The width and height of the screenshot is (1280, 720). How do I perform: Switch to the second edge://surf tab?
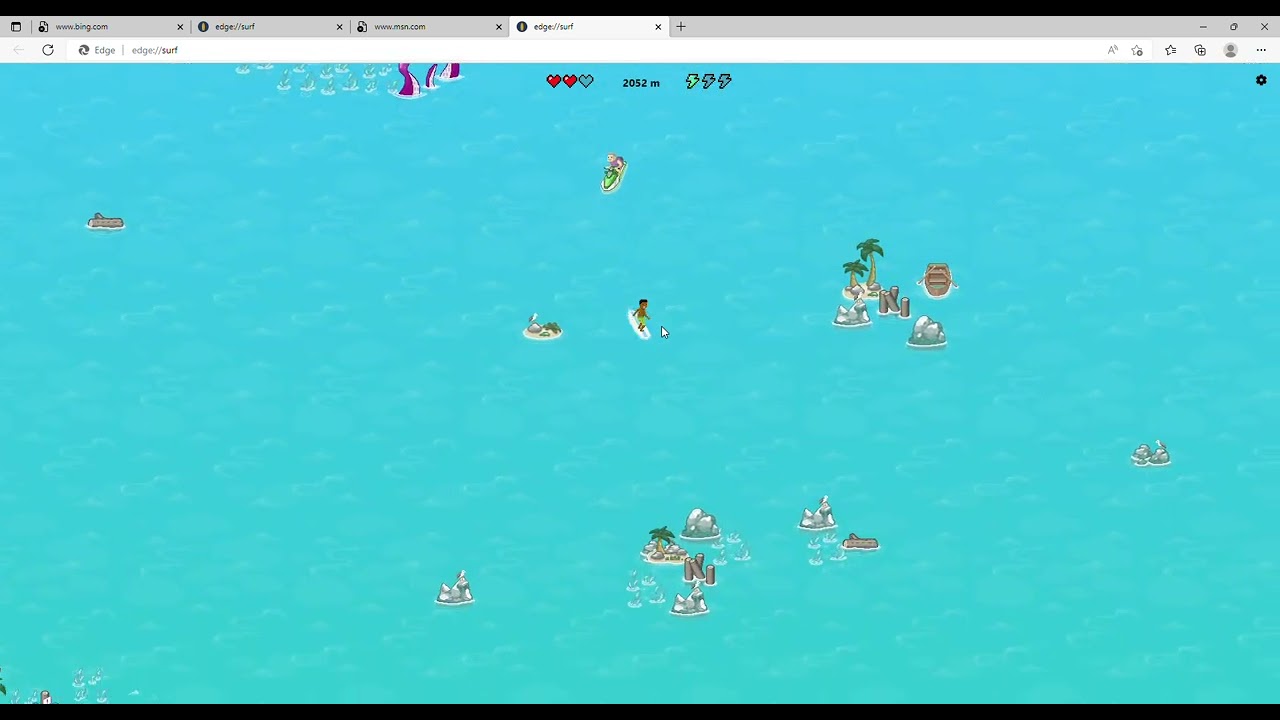click(x=590, y=27)
